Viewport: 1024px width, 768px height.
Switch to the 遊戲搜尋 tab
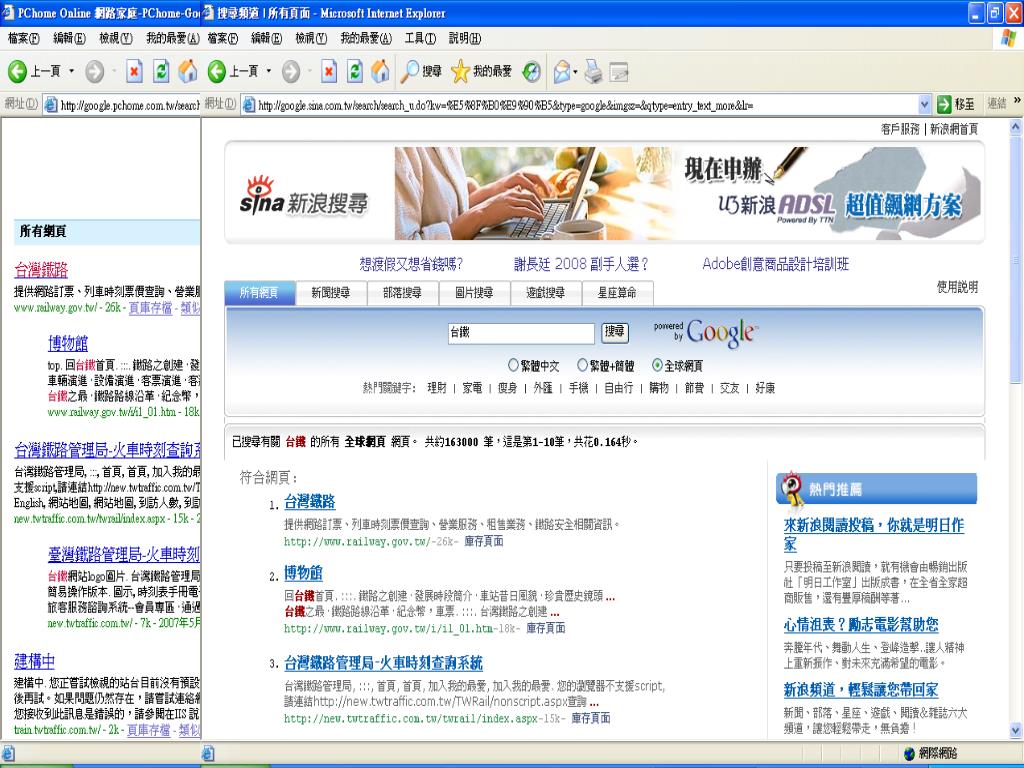click(x=545, y=293)
